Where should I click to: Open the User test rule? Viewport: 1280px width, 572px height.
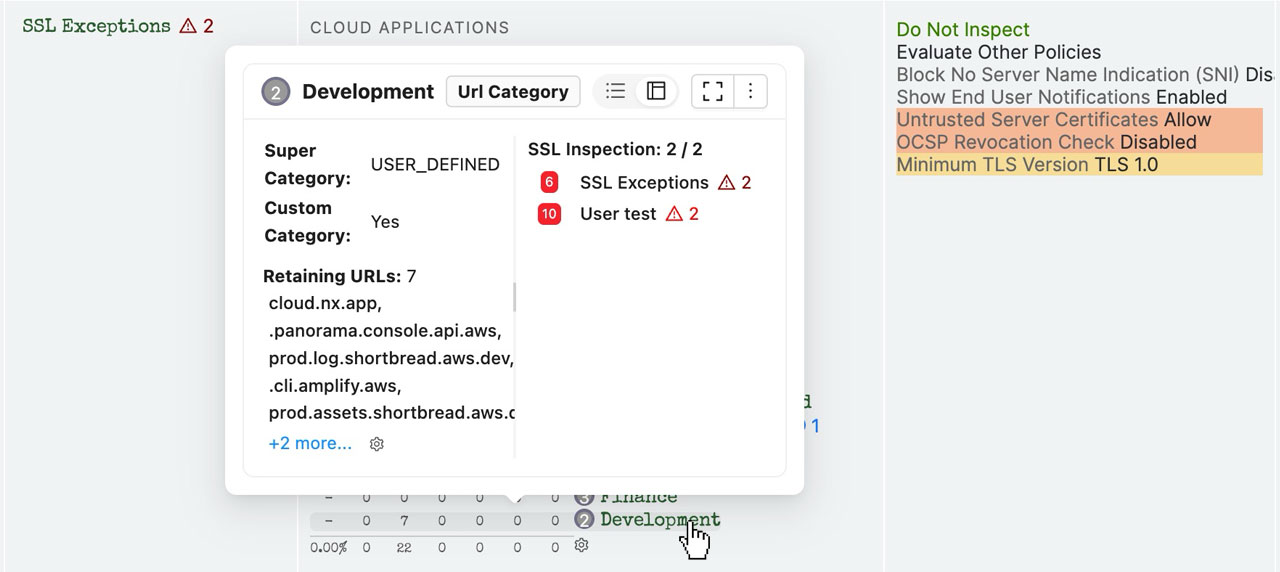click(x=618, y=213)
